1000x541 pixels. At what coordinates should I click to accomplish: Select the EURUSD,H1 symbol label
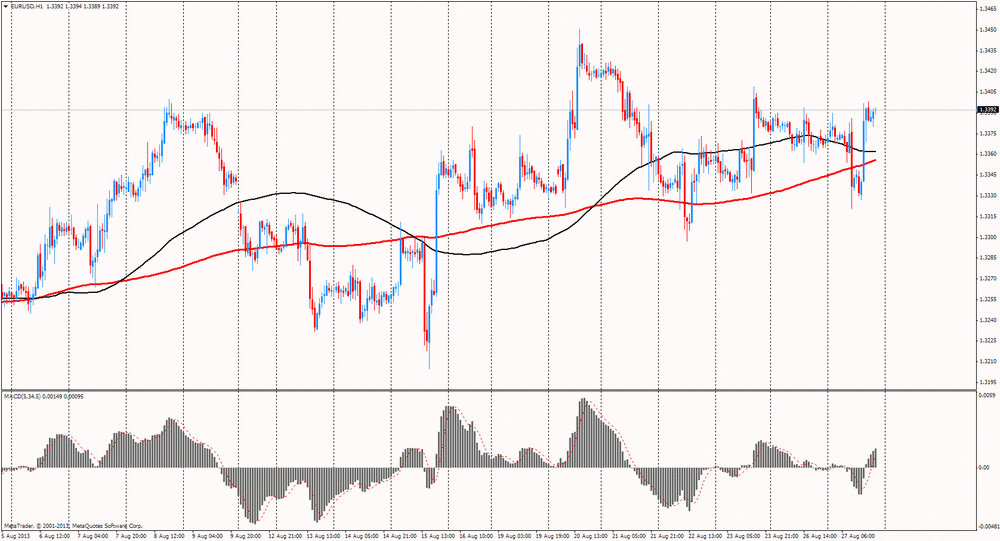pyautogui.click(x=26, y=6)
